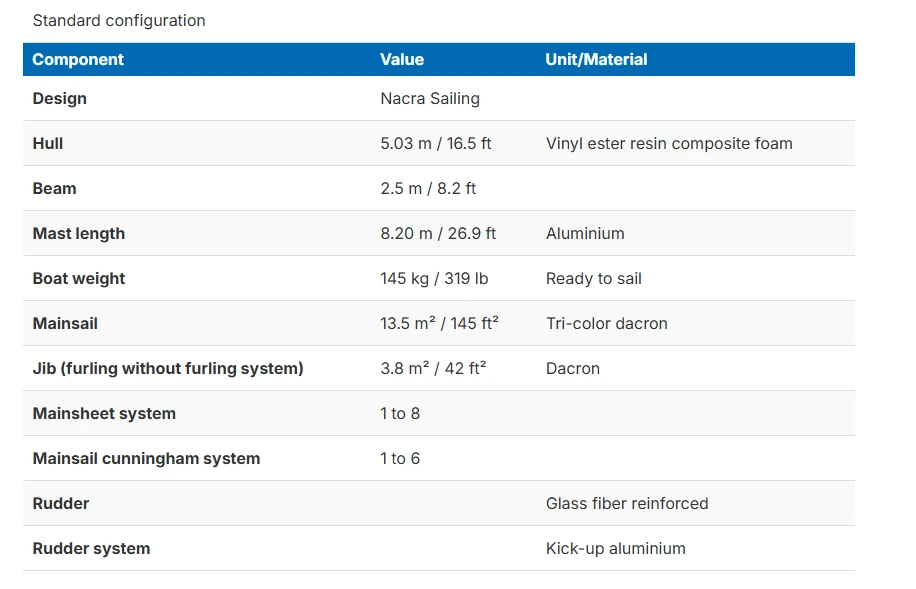Image resolution: width=916 pixels, height=589 pixels.
Task: Click the Kick-up aluminium cell
Action: click(616, 549)
